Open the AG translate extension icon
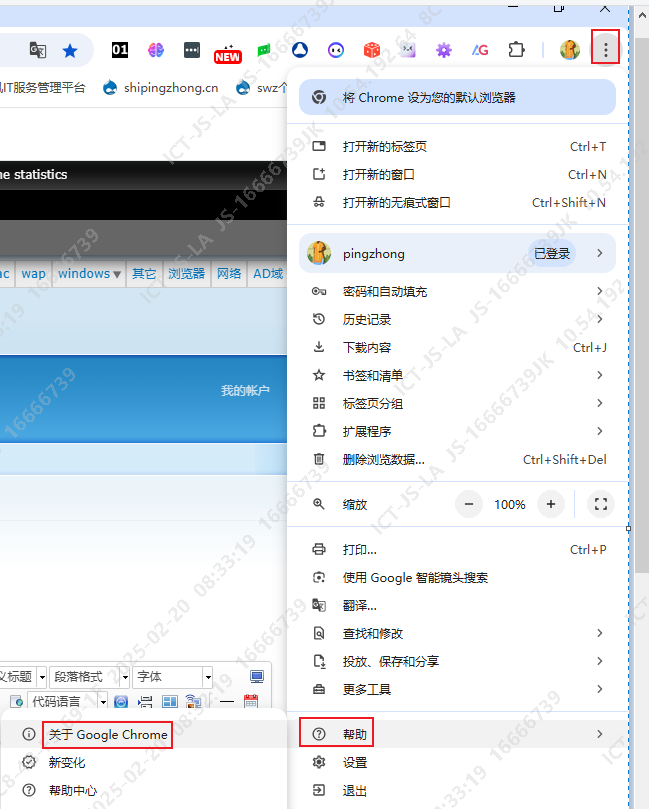The height and width of the screenshot is (809, 649). click(x=480, y=50)
